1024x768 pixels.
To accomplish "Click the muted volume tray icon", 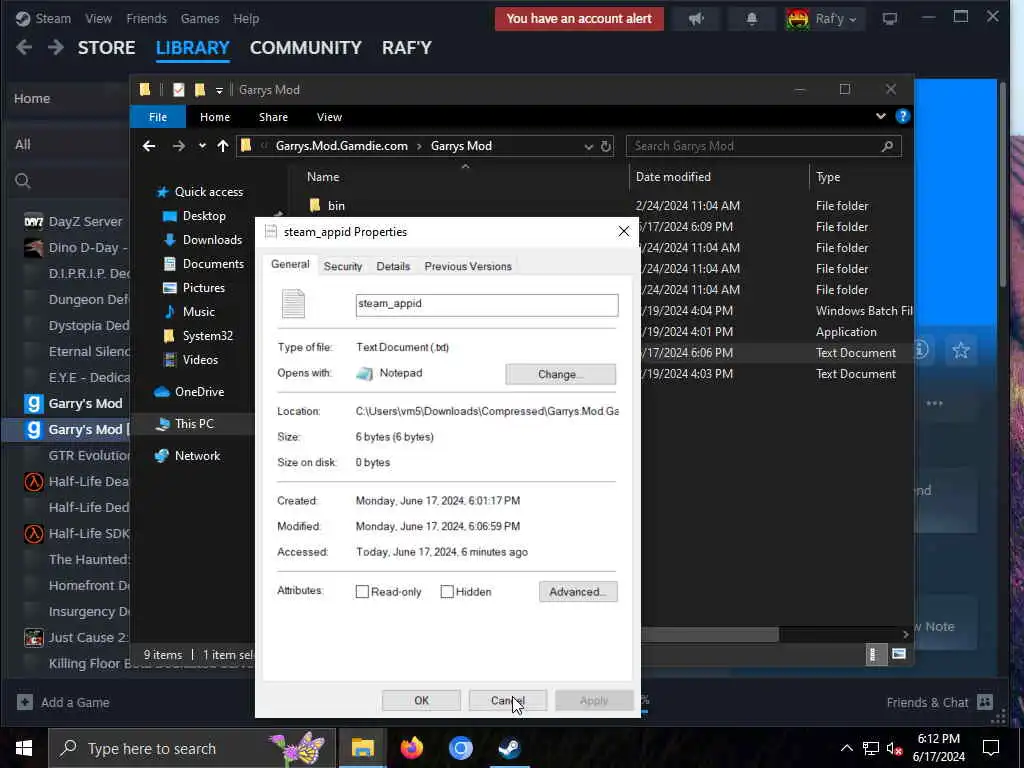I will (893, 748).
